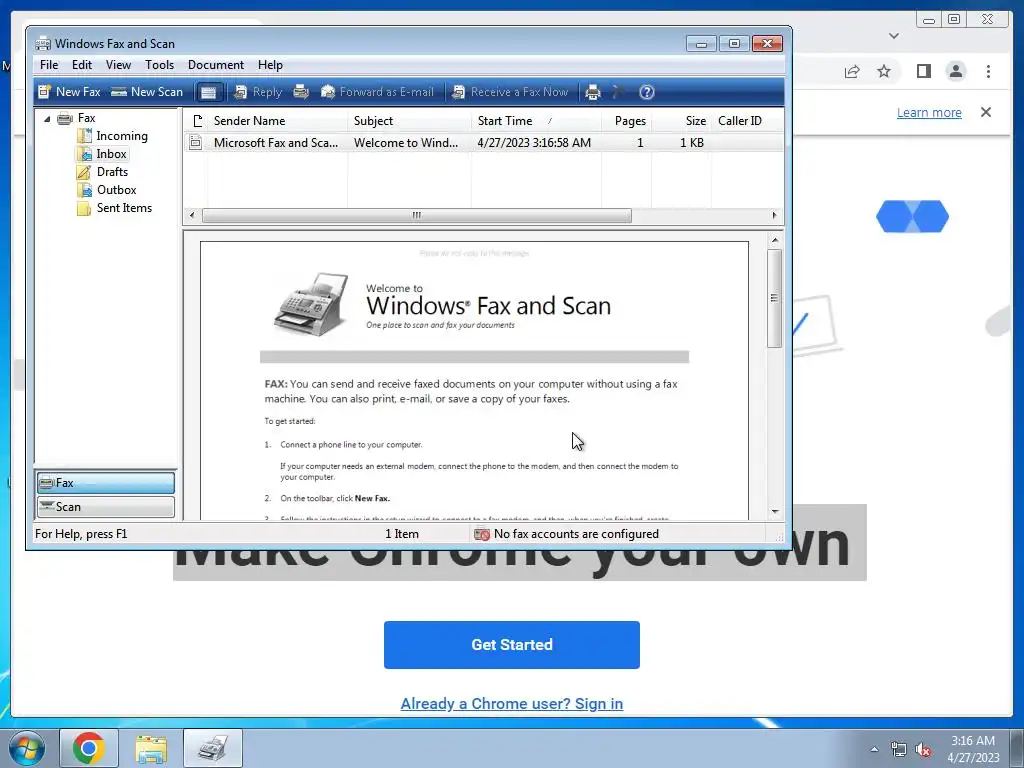Open the Chrome profile avatar icon
Image resolution: width=1024 pixels, height=768 pixels.
click(956, 71)
